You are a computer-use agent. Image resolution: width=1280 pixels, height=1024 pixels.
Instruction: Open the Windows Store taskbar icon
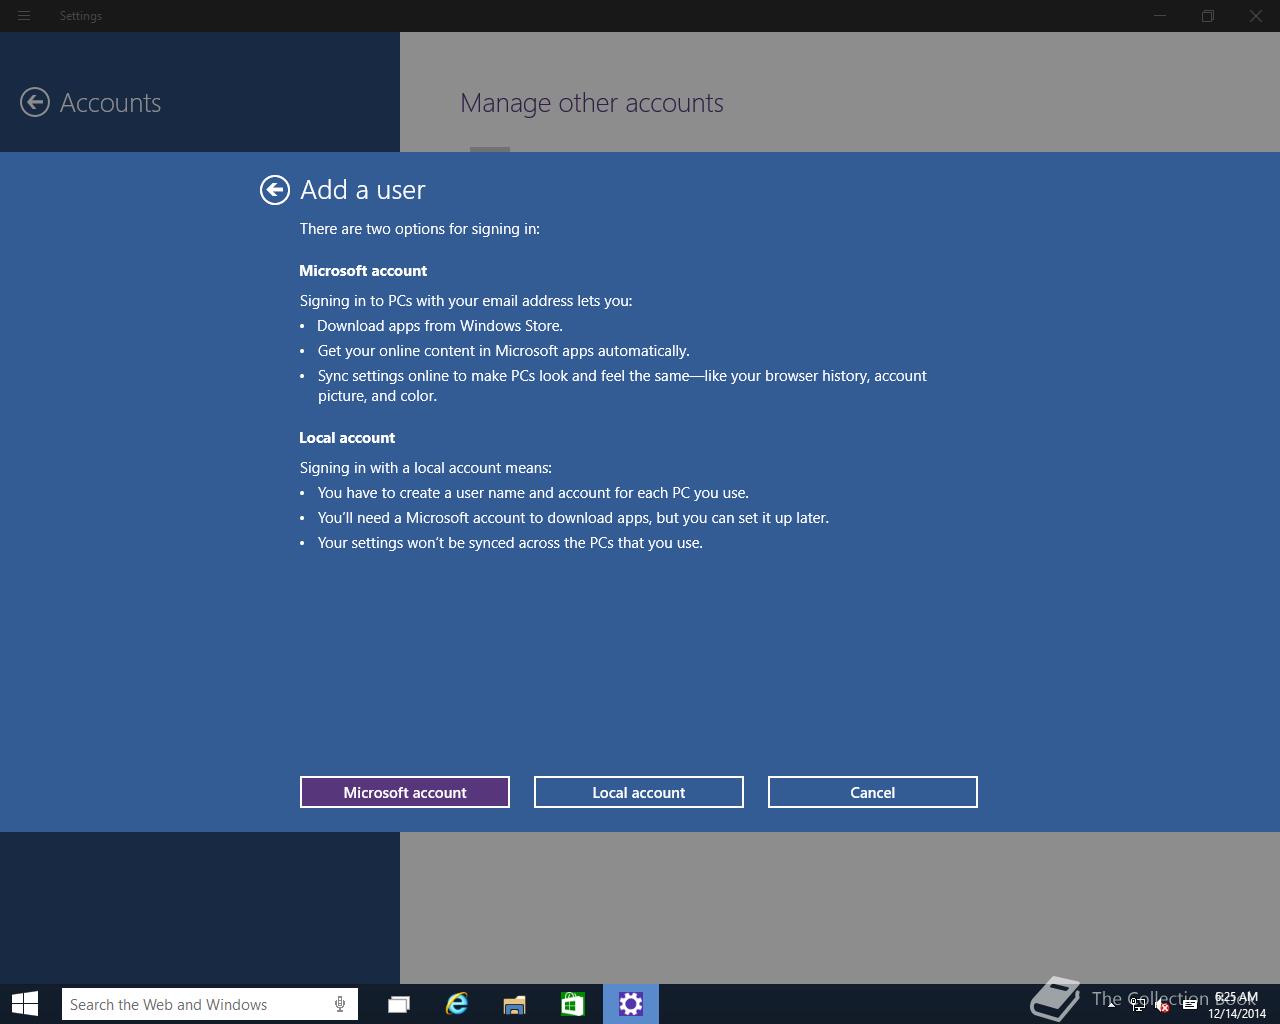point(573,1004)
